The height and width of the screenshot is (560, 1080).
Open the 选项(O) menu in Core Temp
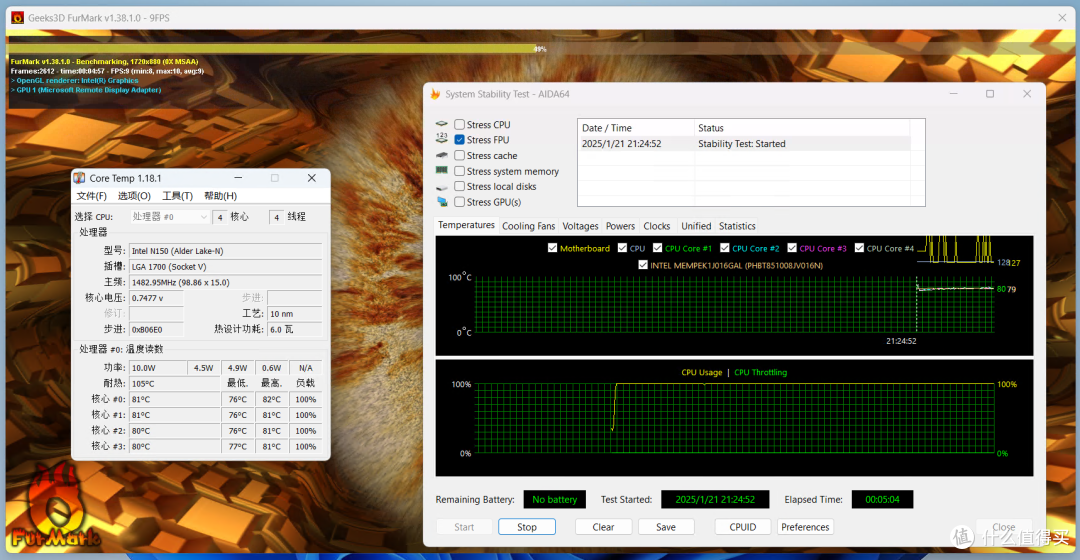pos(134,196)
